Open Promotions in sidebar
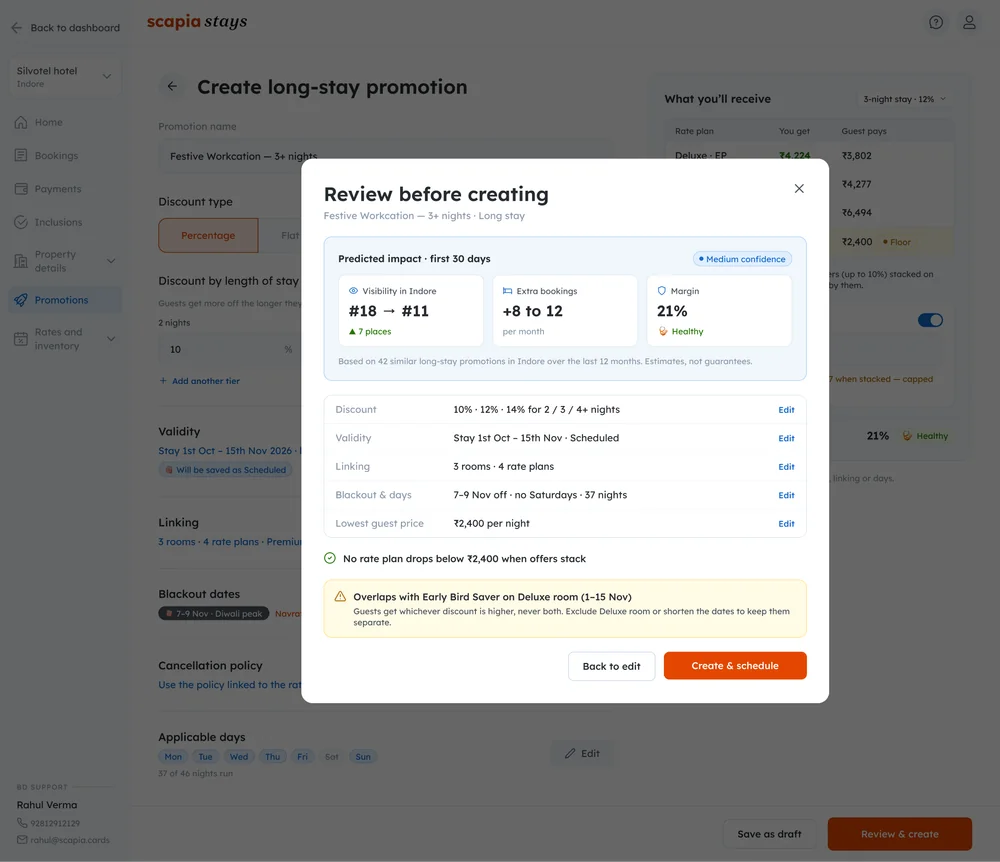This screenshot has height=862, width=1000. click(65, 300)
